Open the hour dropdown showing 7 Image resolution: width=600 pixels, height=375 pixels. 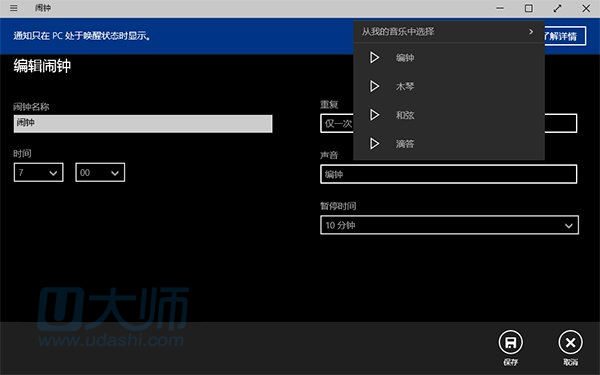coord(39,173)
